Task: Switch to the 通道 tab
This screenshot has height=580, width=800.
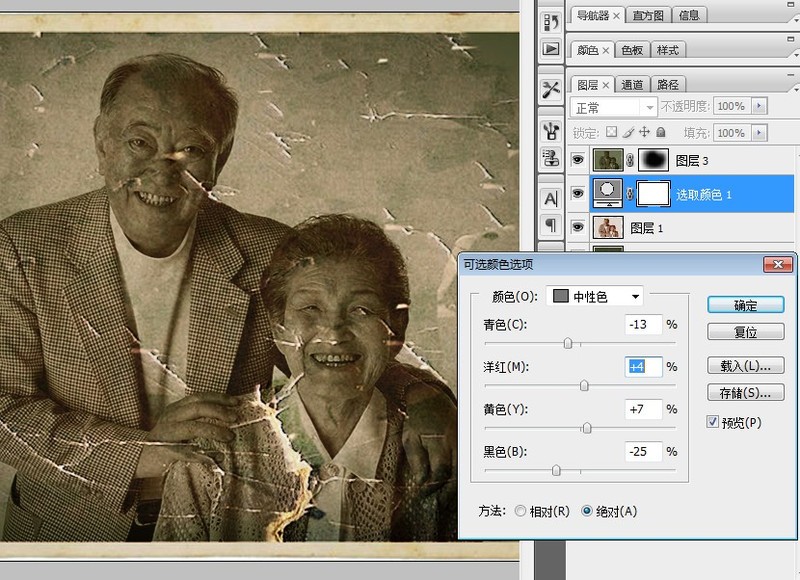Action: coord(632,85)
